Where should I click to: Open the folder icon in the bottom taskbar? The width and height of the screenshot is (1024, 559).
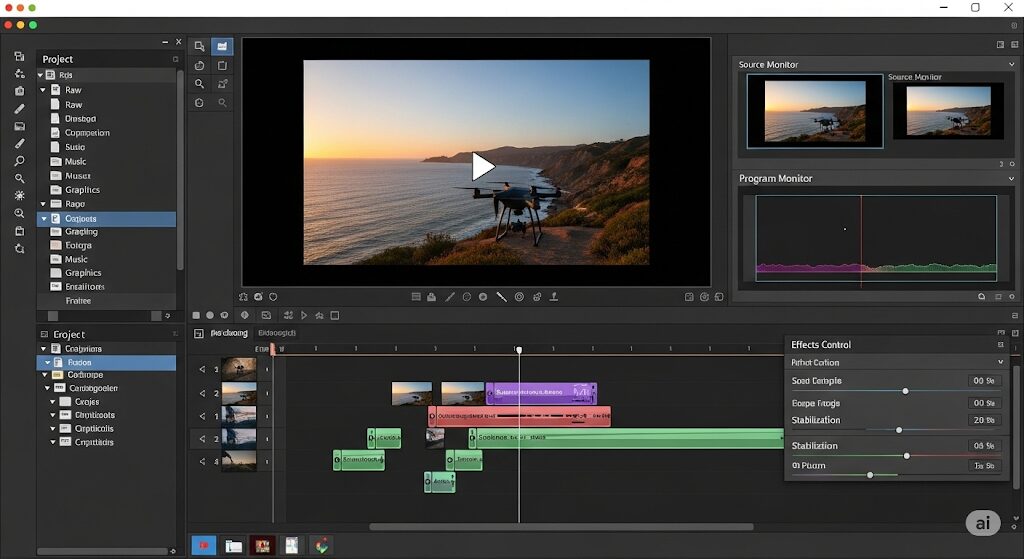click(233, 545)
